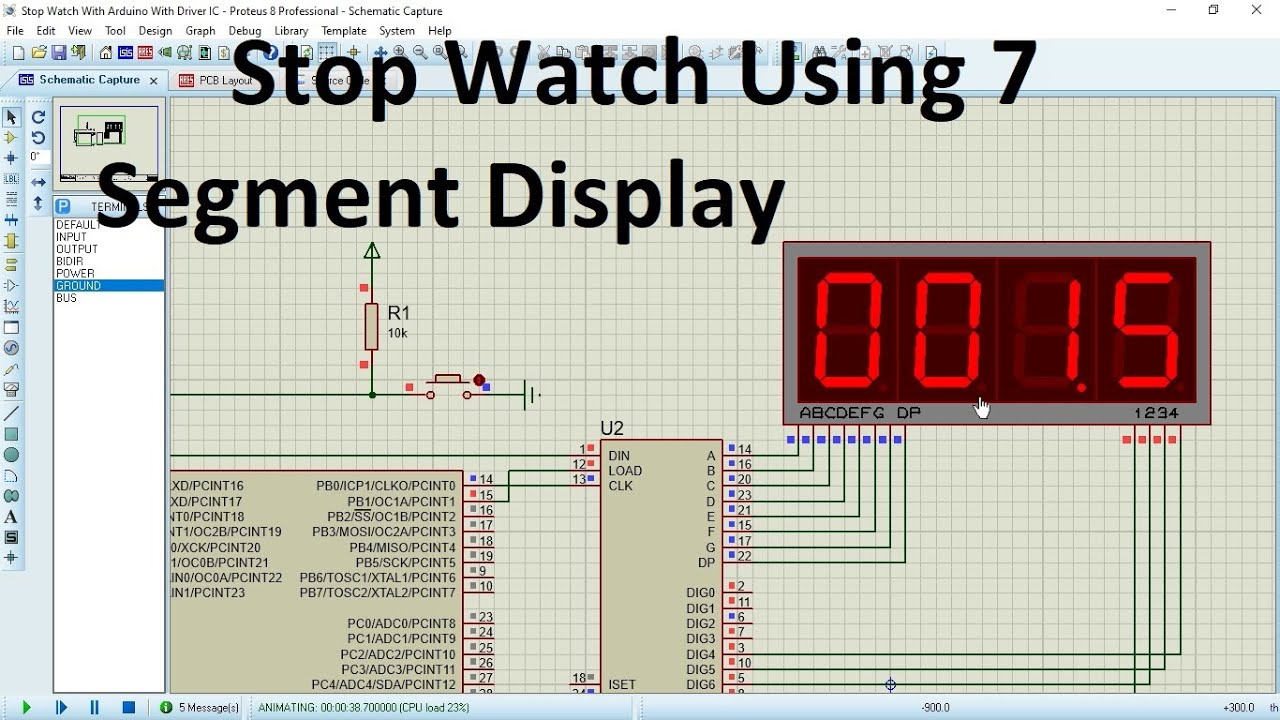This screenshot has width=1280, height=720.
Task: Advance the simulation with Step button
Action: click(x=61, y=707)
